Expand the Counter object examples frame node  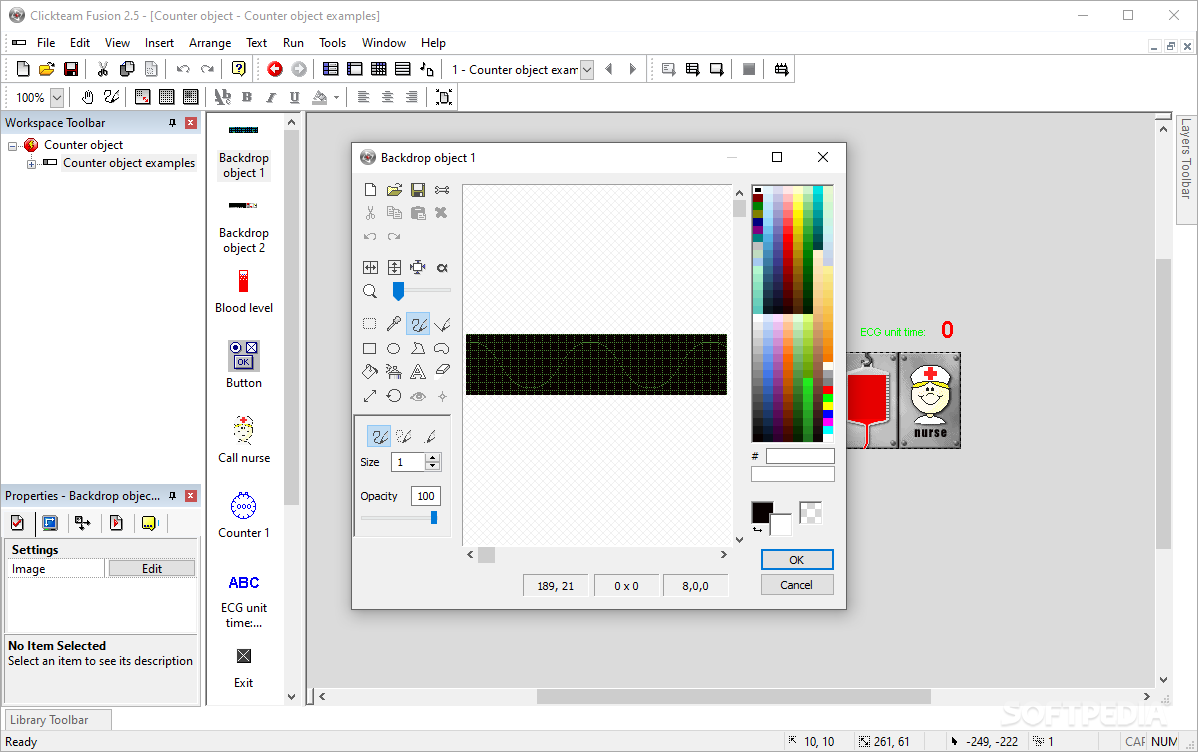point(31,164)
